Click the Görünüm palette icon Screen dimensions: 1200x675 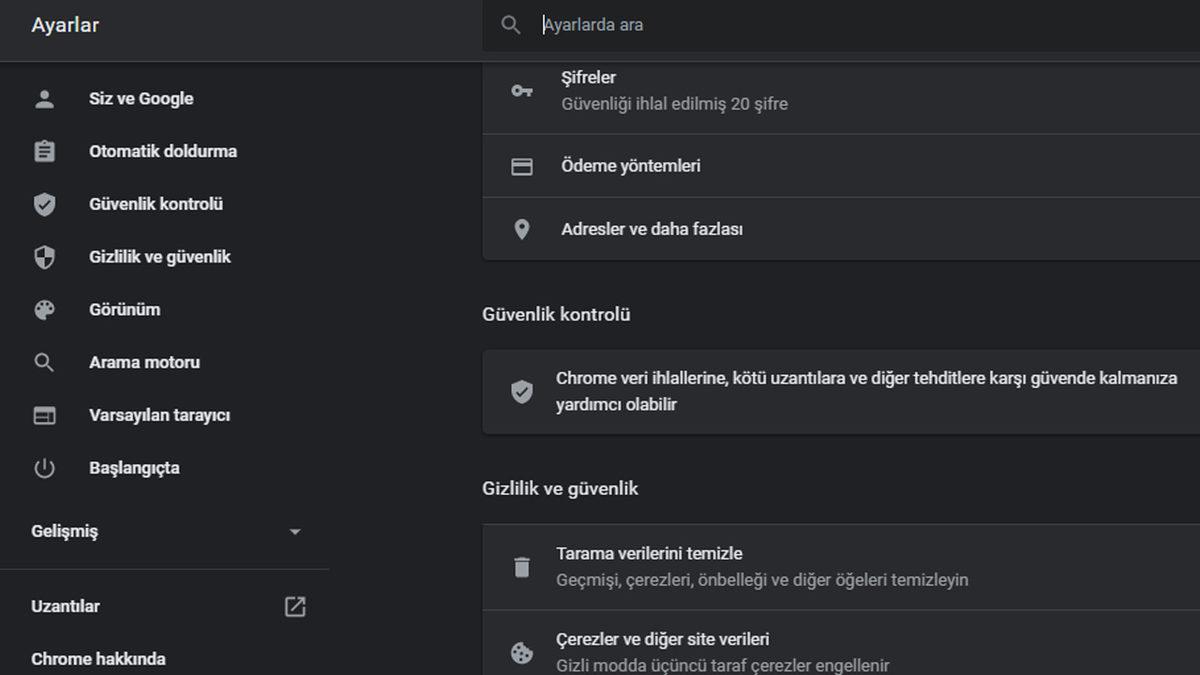[44, 309]
